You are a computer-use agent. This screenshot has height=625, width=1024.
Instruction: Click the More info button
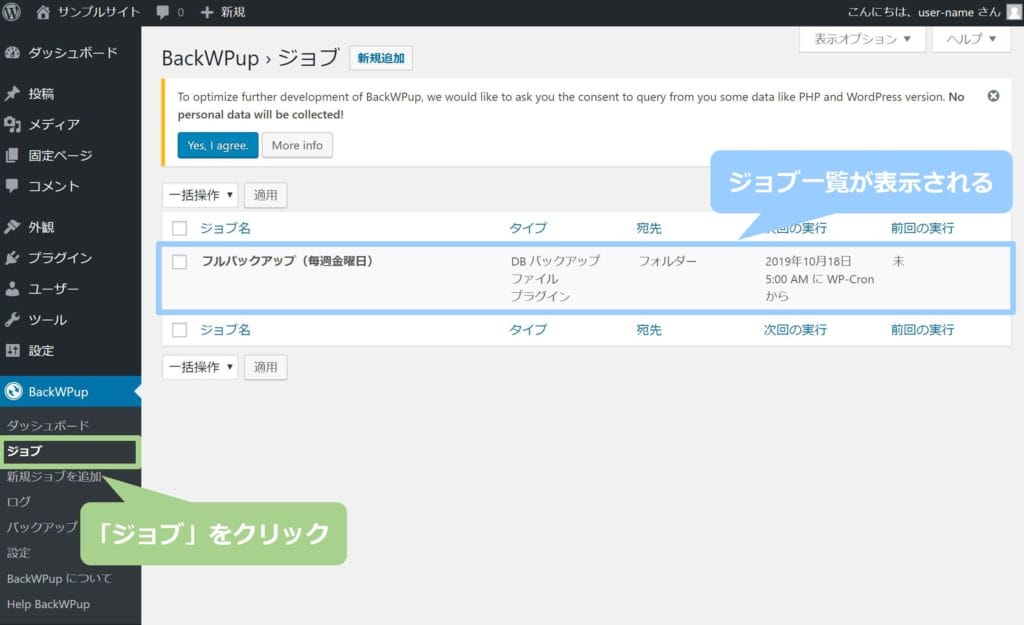(x=297, y=145)
